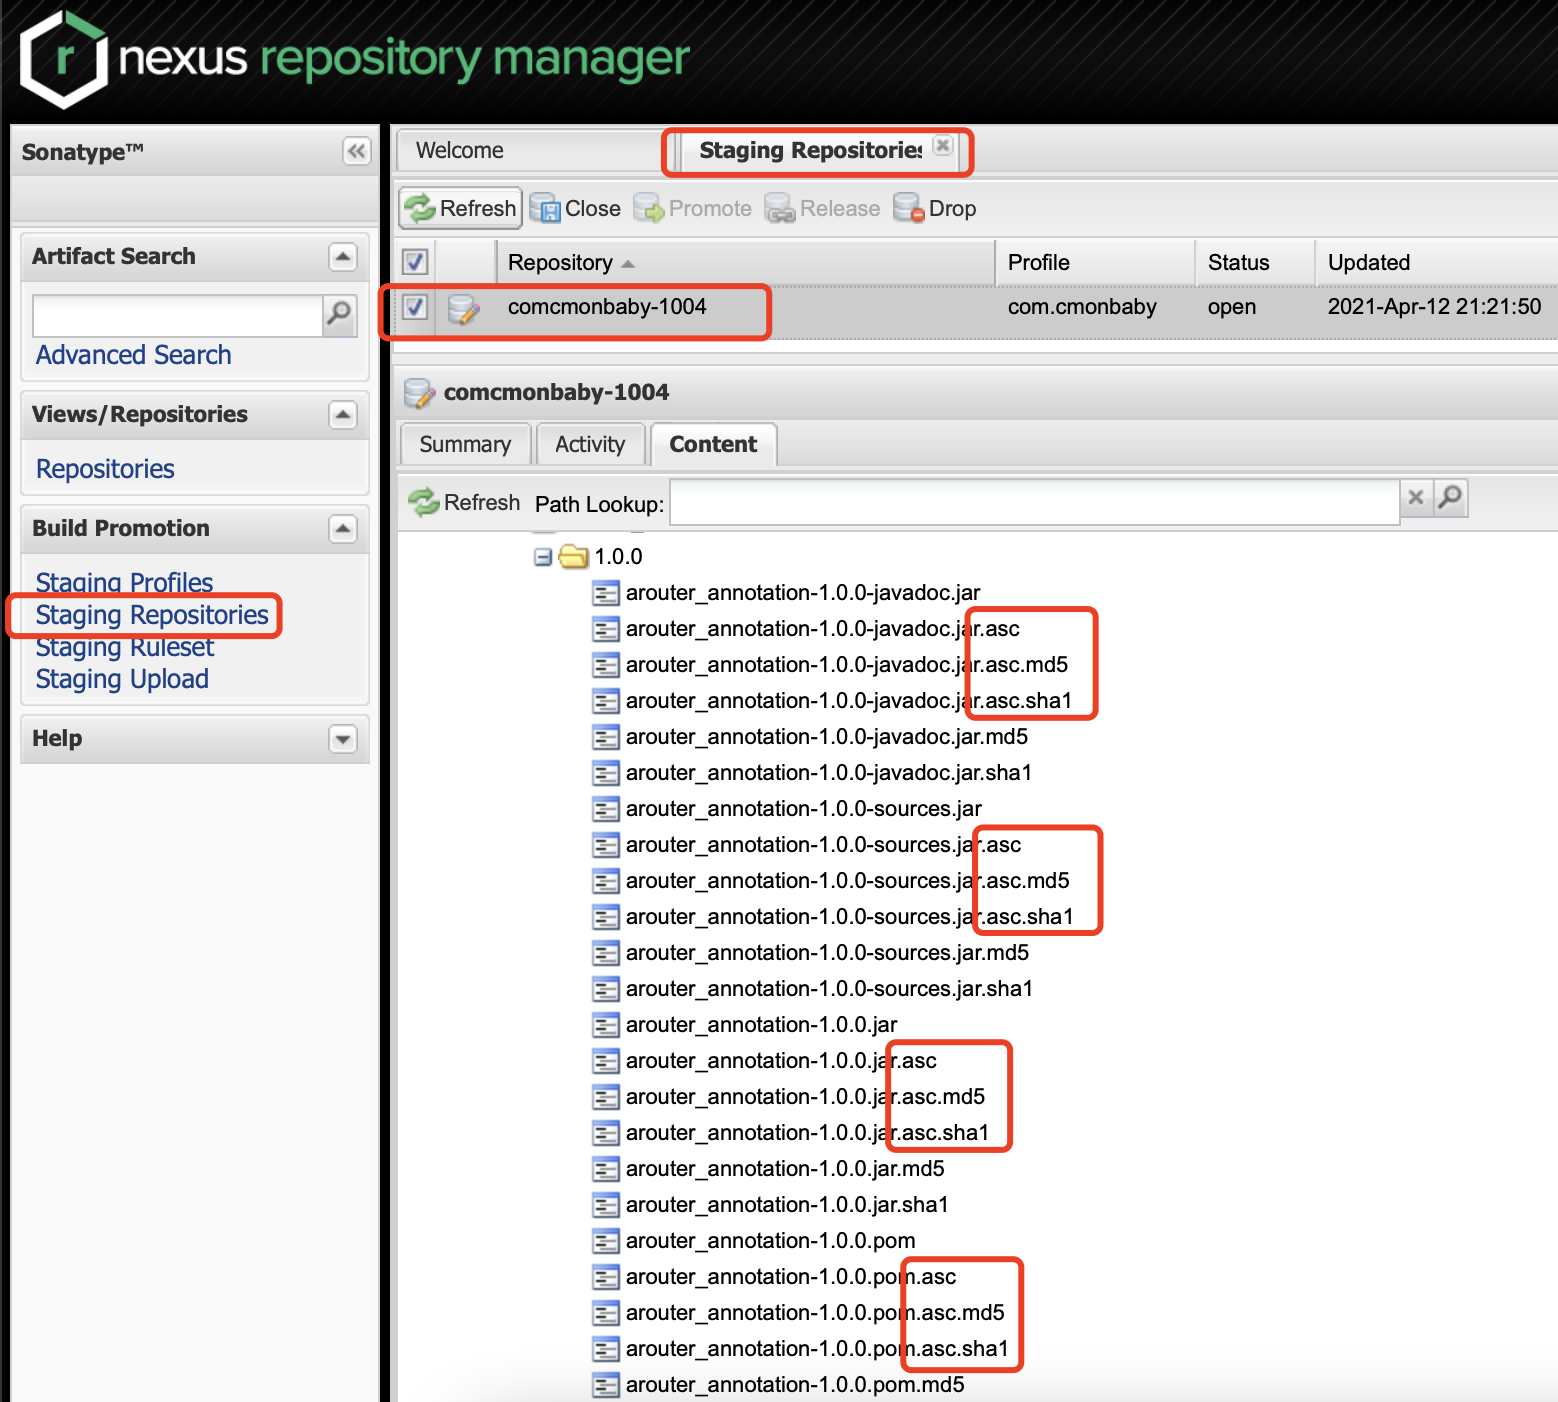1558x1402 pixels.
Task: Click file icon of arouter_annotation-1.0.0-javadoc.jar
Action: click(x=605, y=593)
